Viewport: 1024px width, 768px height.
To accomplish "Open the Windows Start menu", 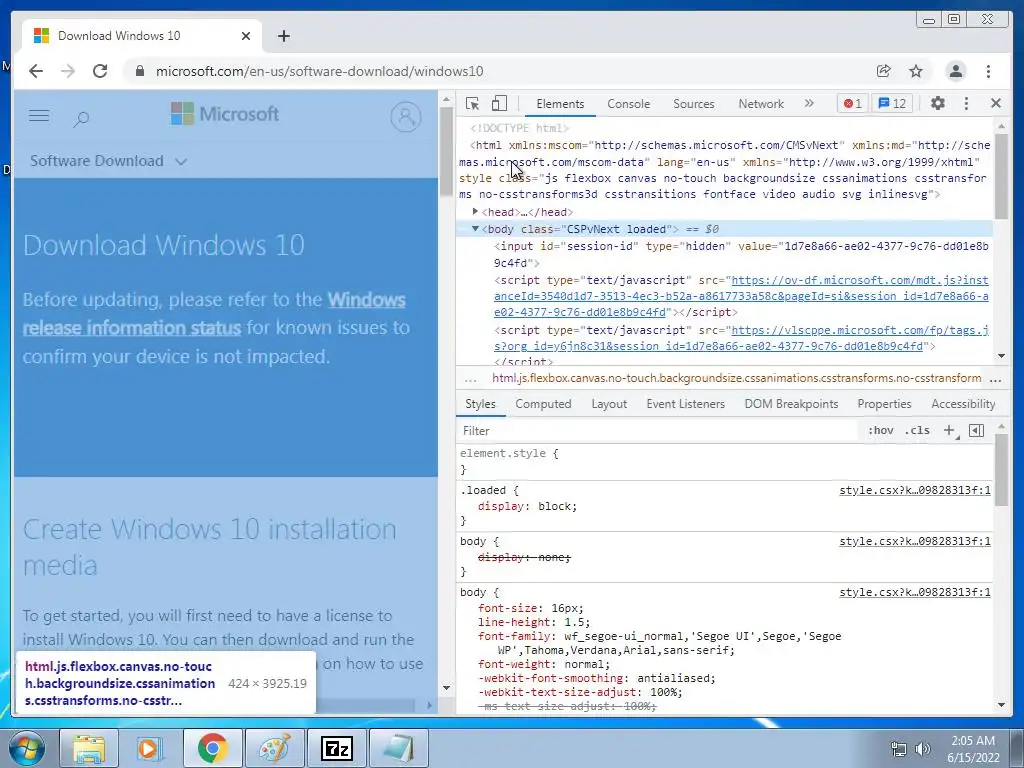I will 27,748.
